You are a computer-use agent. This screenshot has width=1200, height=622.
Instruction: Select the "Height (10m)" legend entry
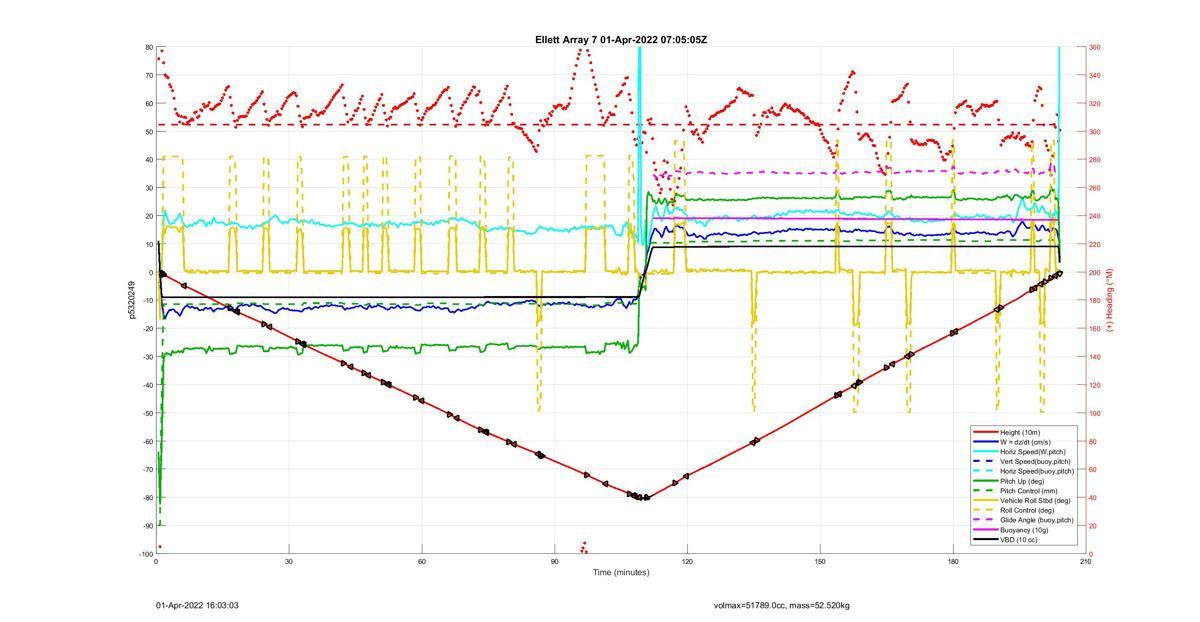[x=1021, y=432]
